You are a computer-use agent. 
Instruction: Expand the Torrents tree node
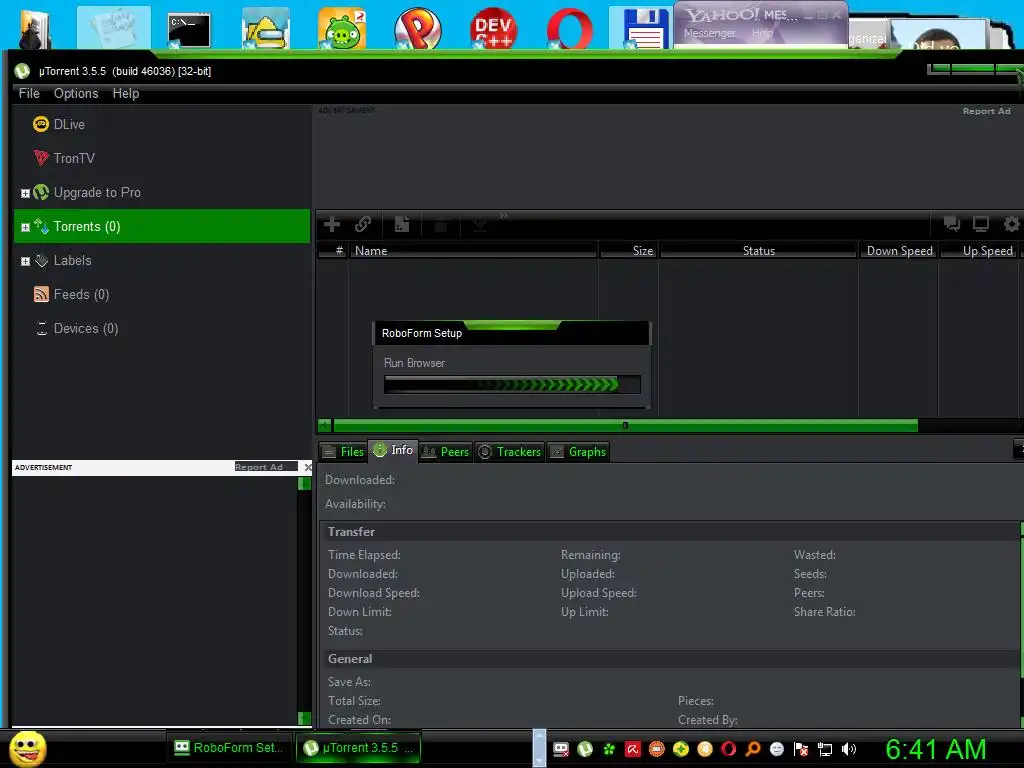click(25, 227)
